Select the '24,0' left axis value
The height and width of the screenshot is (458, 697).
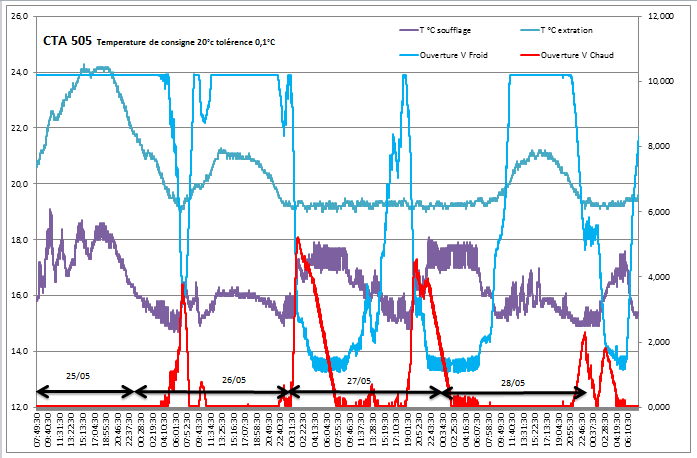(x=19, y=72)
